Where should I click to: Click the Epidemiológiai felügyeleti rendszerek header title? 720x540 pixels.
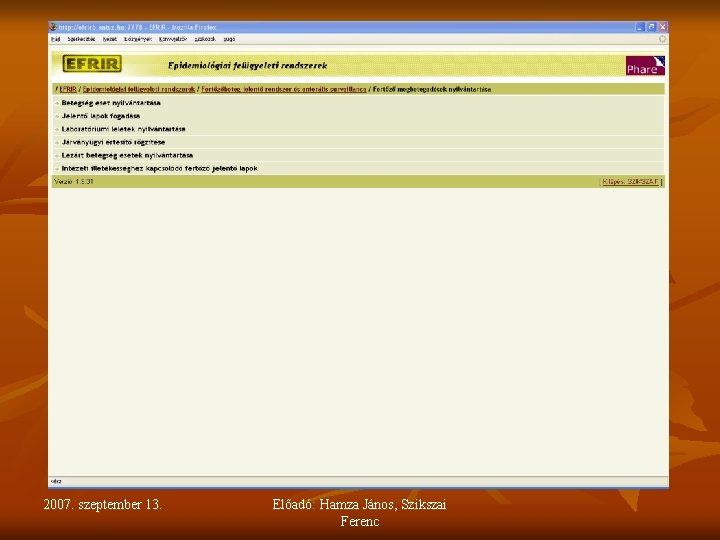[x=248, y=66]
